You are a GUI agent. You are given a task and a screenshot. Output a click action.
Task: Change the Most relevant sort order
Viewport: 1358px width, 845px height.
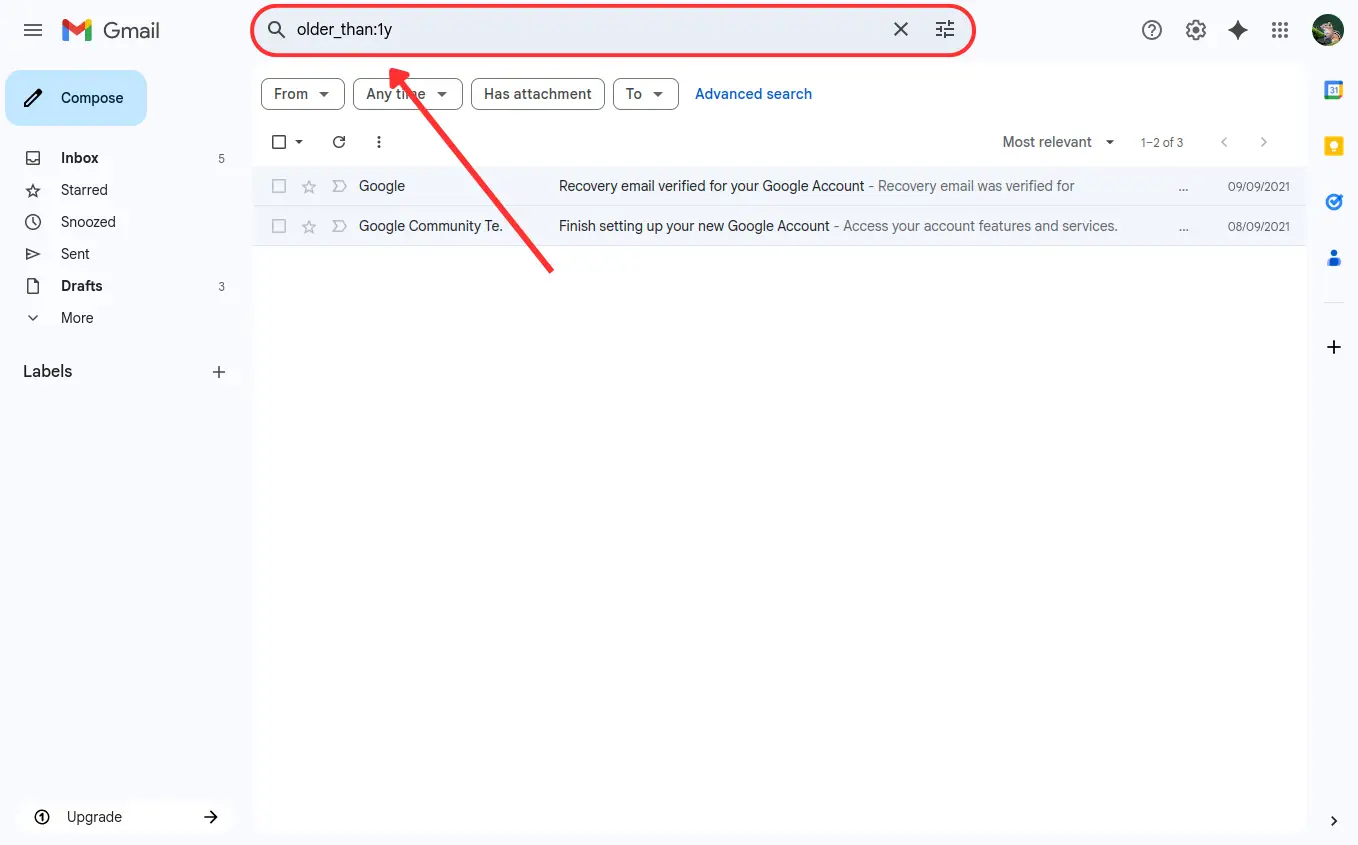point(1058,142)
